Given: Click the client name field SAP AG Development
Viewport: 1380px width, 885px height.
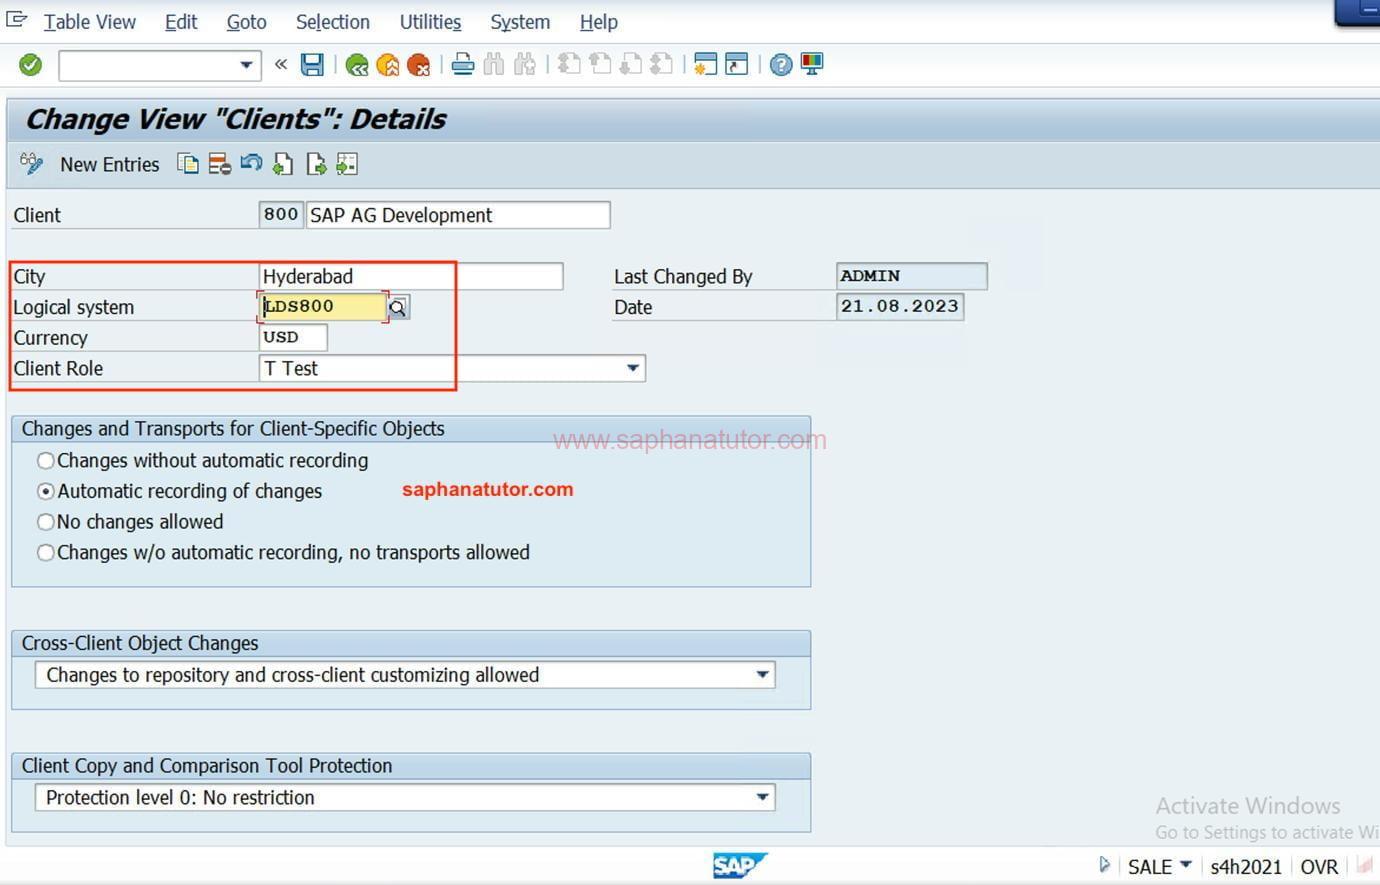Looking at the screenshot, I should click(x=458, y=215).
